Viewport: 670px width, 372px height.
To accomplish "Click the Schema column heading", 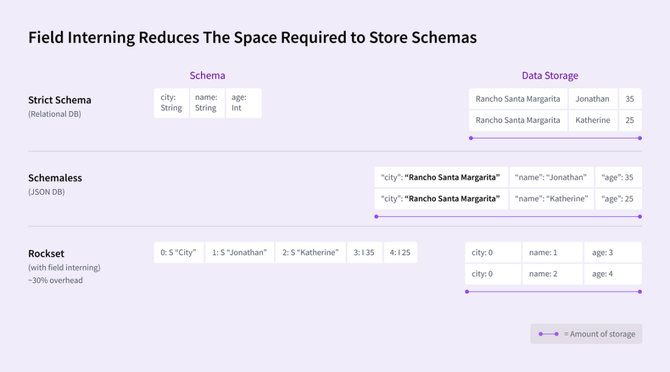I will click(x=207, y=76).
